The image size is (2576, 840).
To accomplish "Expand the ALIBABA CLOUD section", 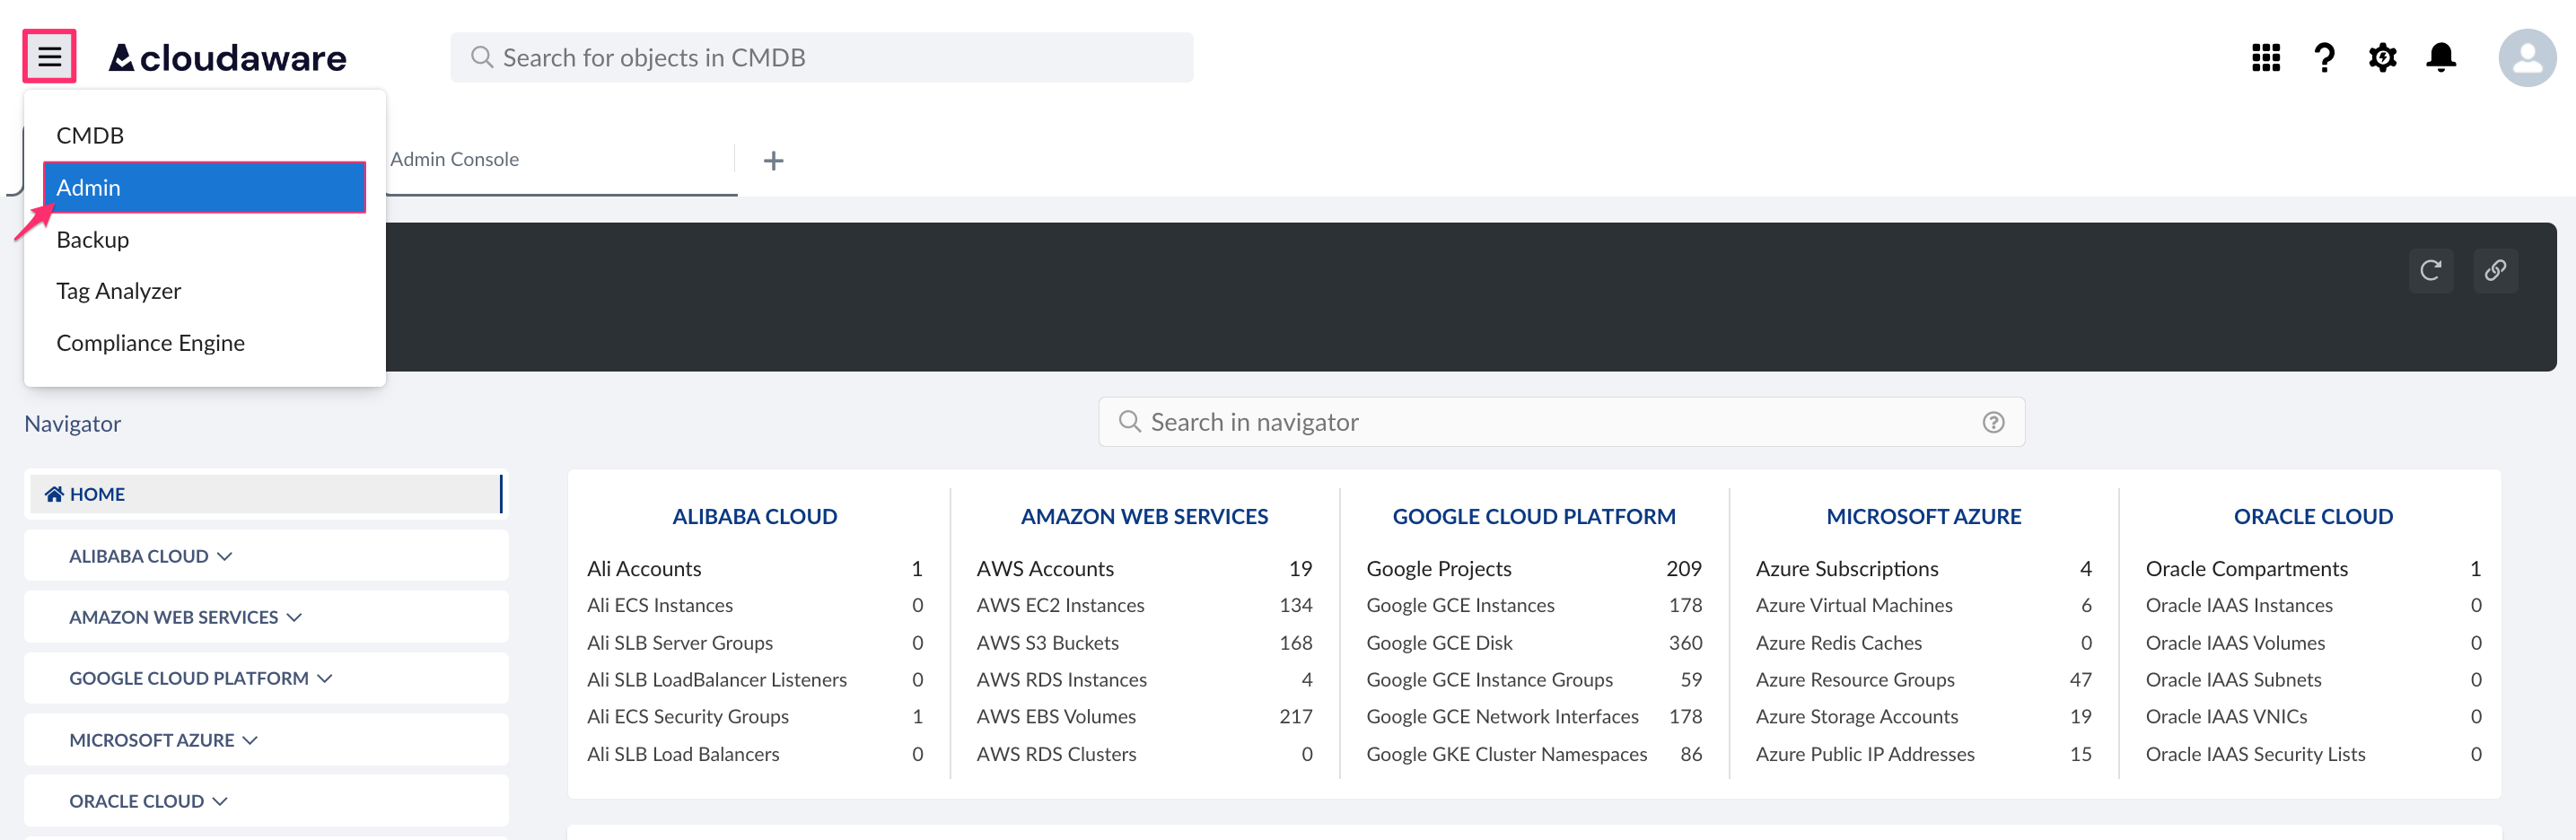I will pos(150,555).
